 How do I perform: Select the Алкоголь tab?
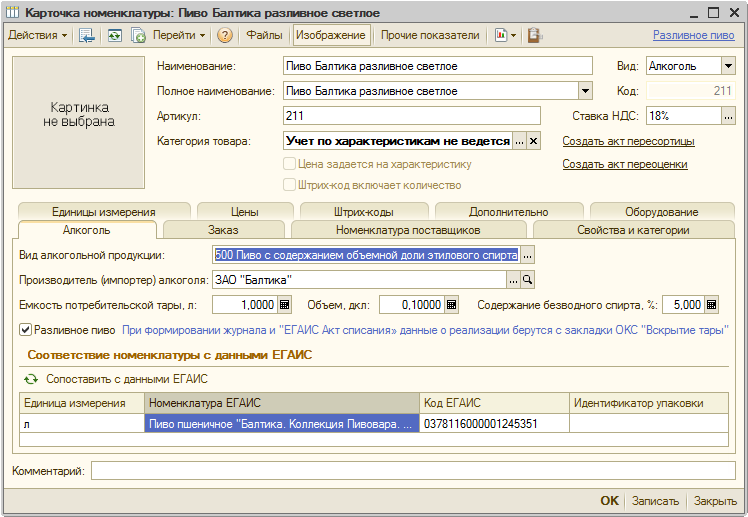tap(87, 230)
